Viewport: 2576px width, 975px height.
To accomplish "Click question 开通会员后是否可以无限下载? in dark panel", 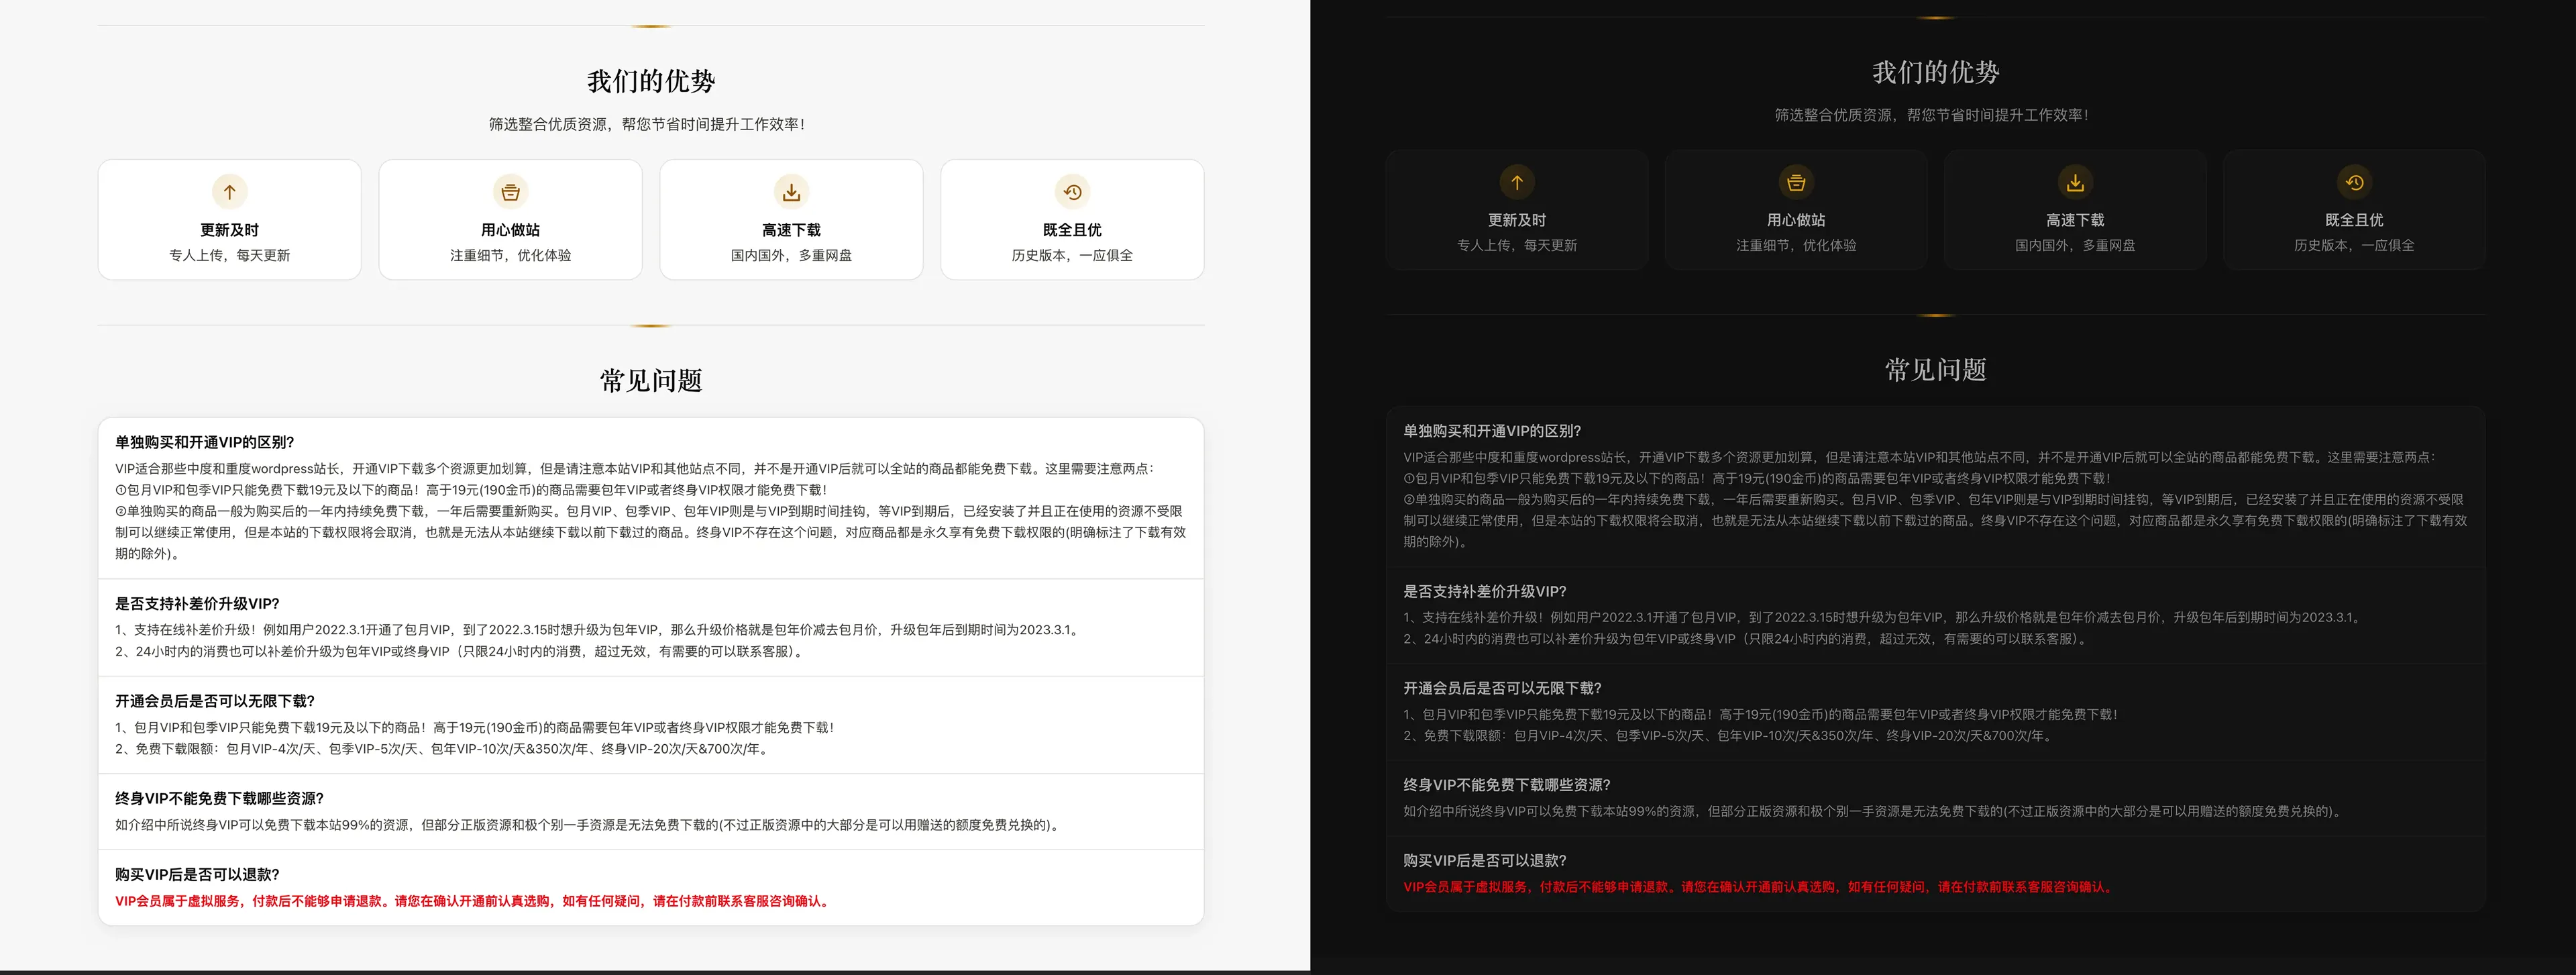I will coord(1503,688).
